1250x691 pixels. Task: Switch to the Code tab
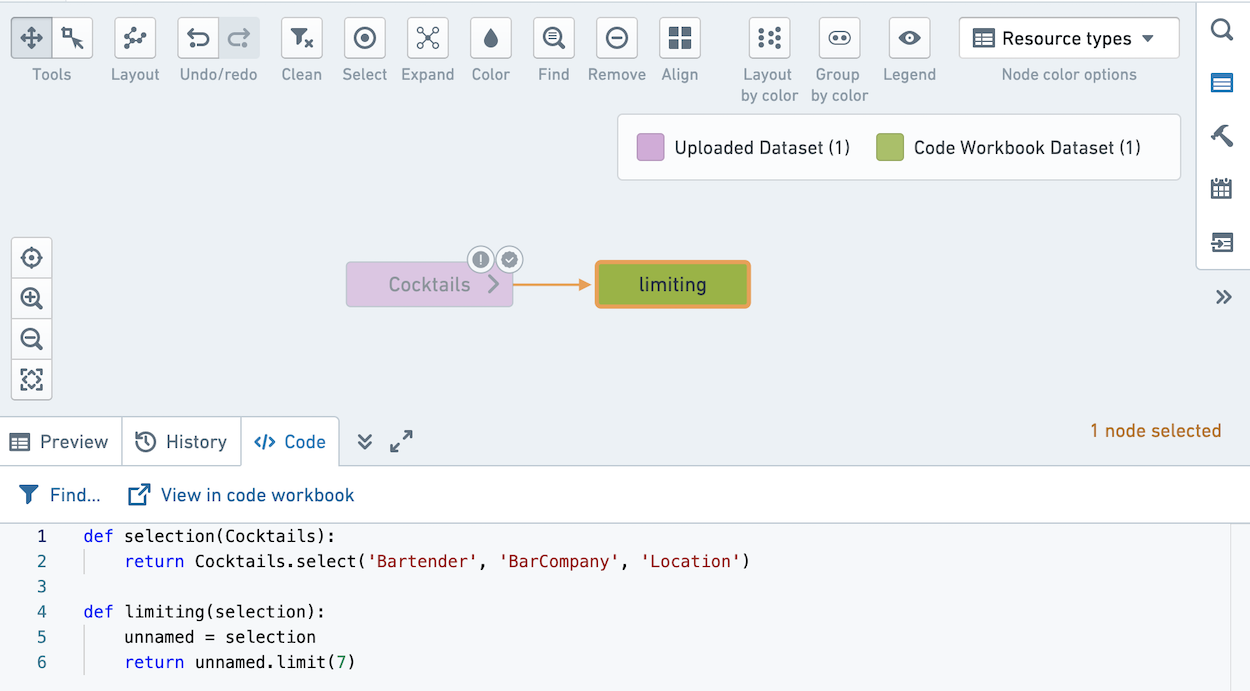point(290,442)
